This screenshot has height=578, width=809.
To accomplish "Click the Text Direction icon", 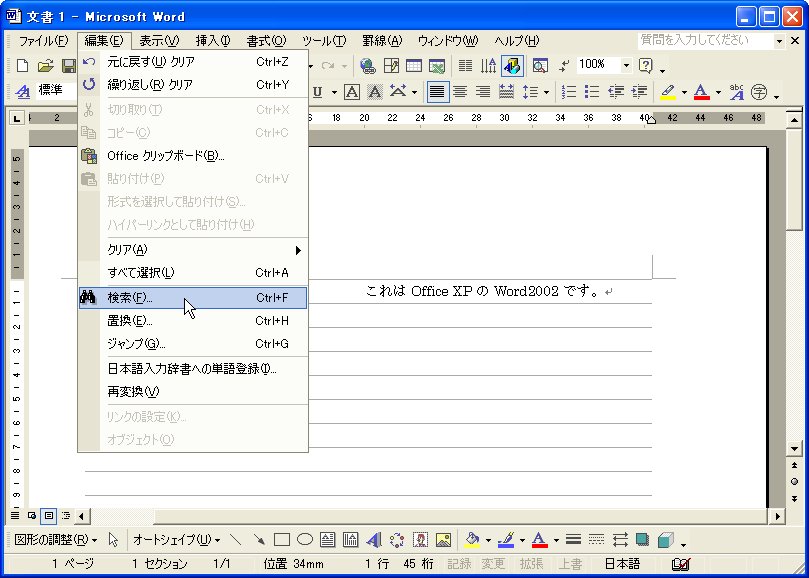I will click(489, 66).
